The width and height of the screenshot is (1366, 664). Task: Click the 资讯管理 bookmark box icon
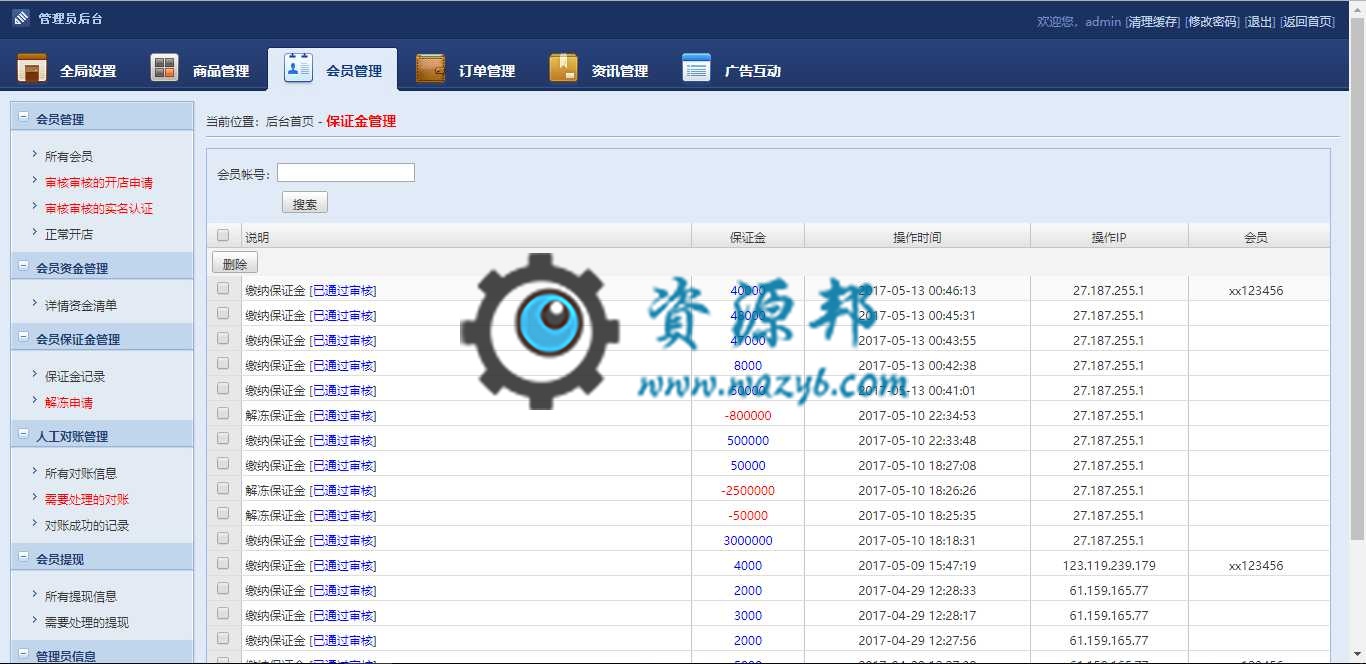click(563, 68)
